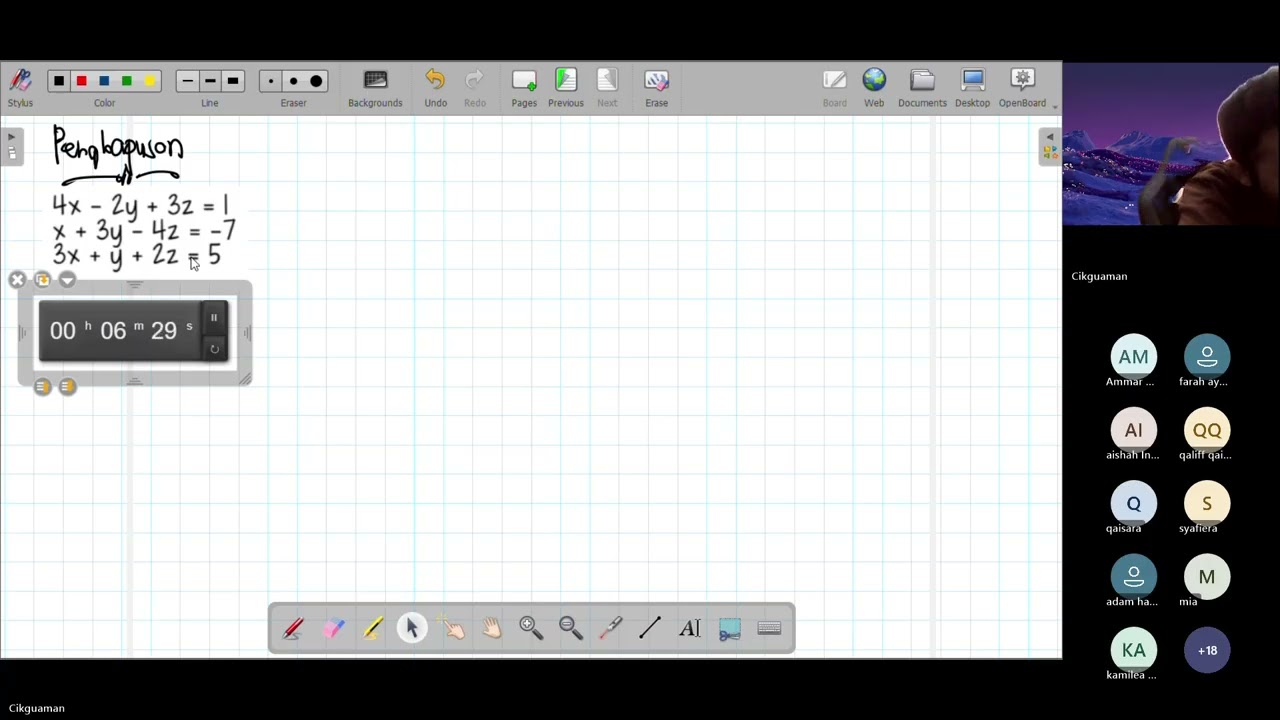Image resolution: width=1280 pixels, height=720 pixels.
Task: Activate the selector arrow tool
Action: point(412,628)
